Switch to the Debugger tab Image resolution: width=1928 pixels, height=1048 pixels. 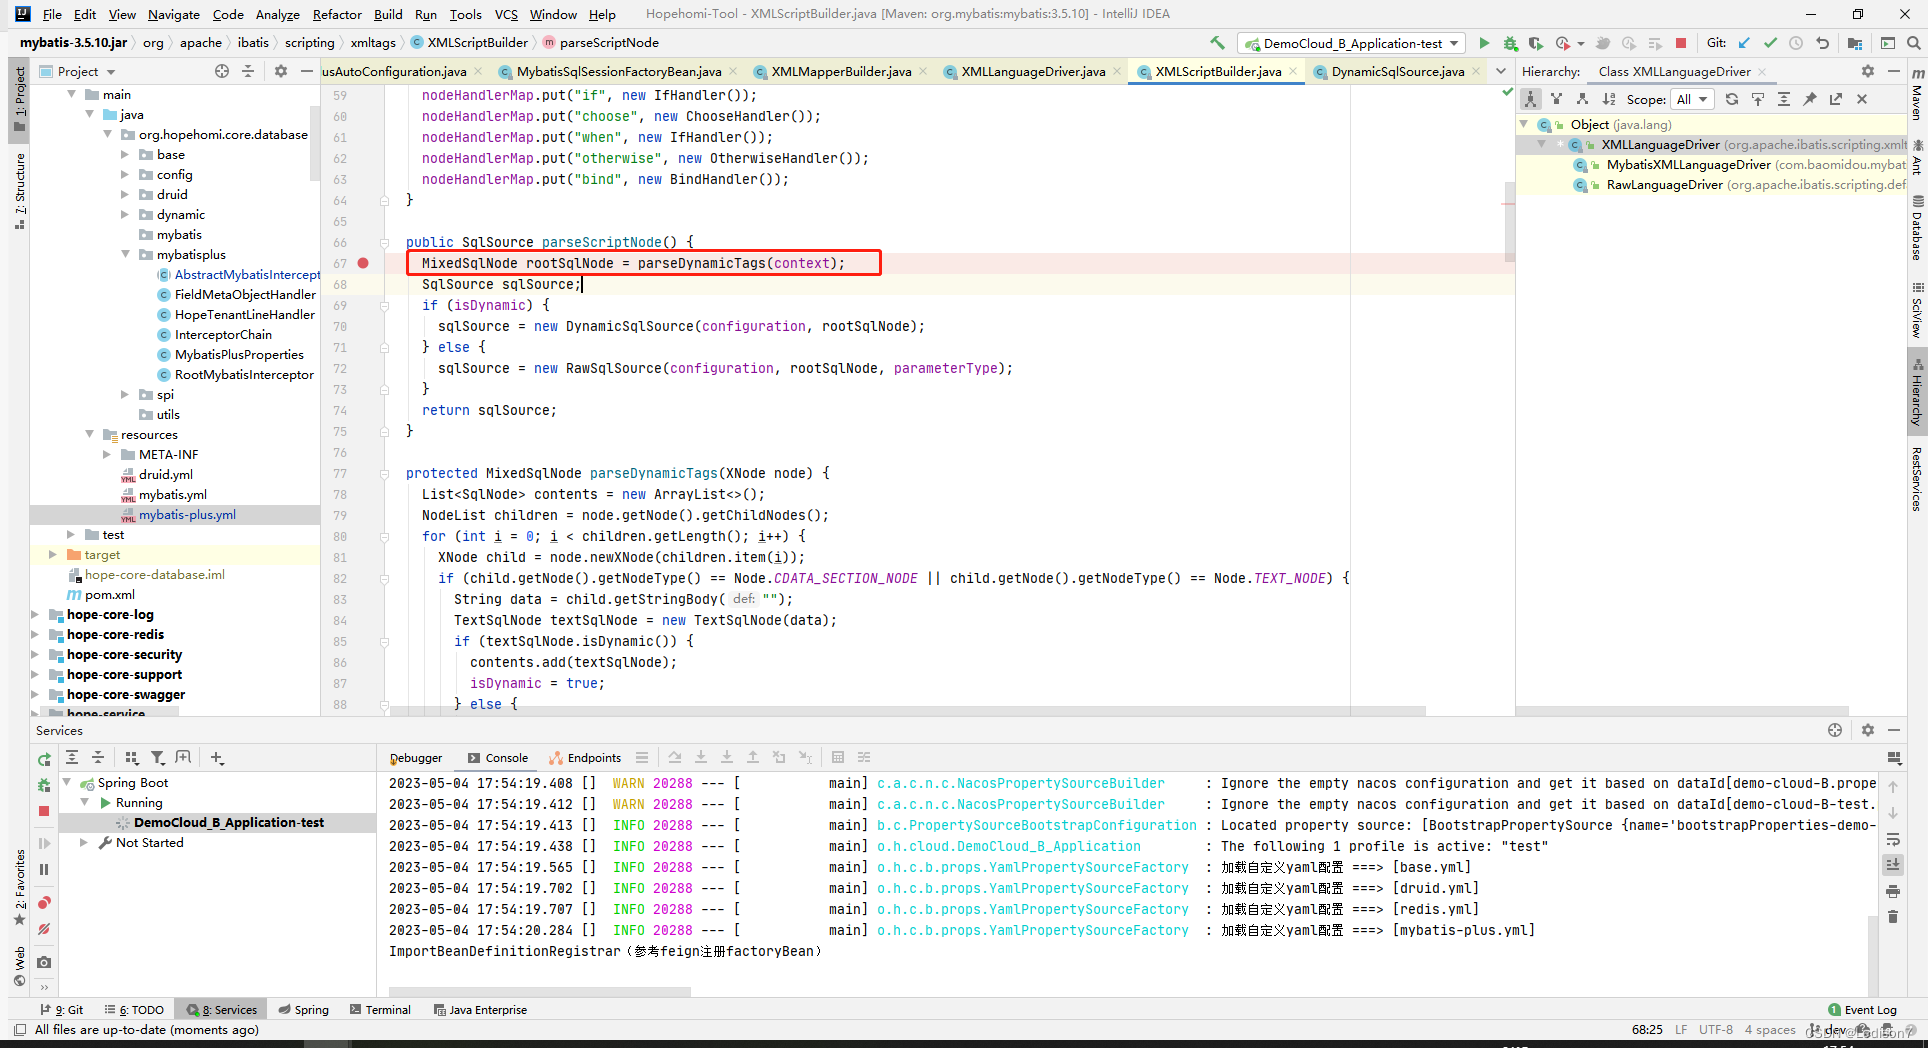click(416, 758)
